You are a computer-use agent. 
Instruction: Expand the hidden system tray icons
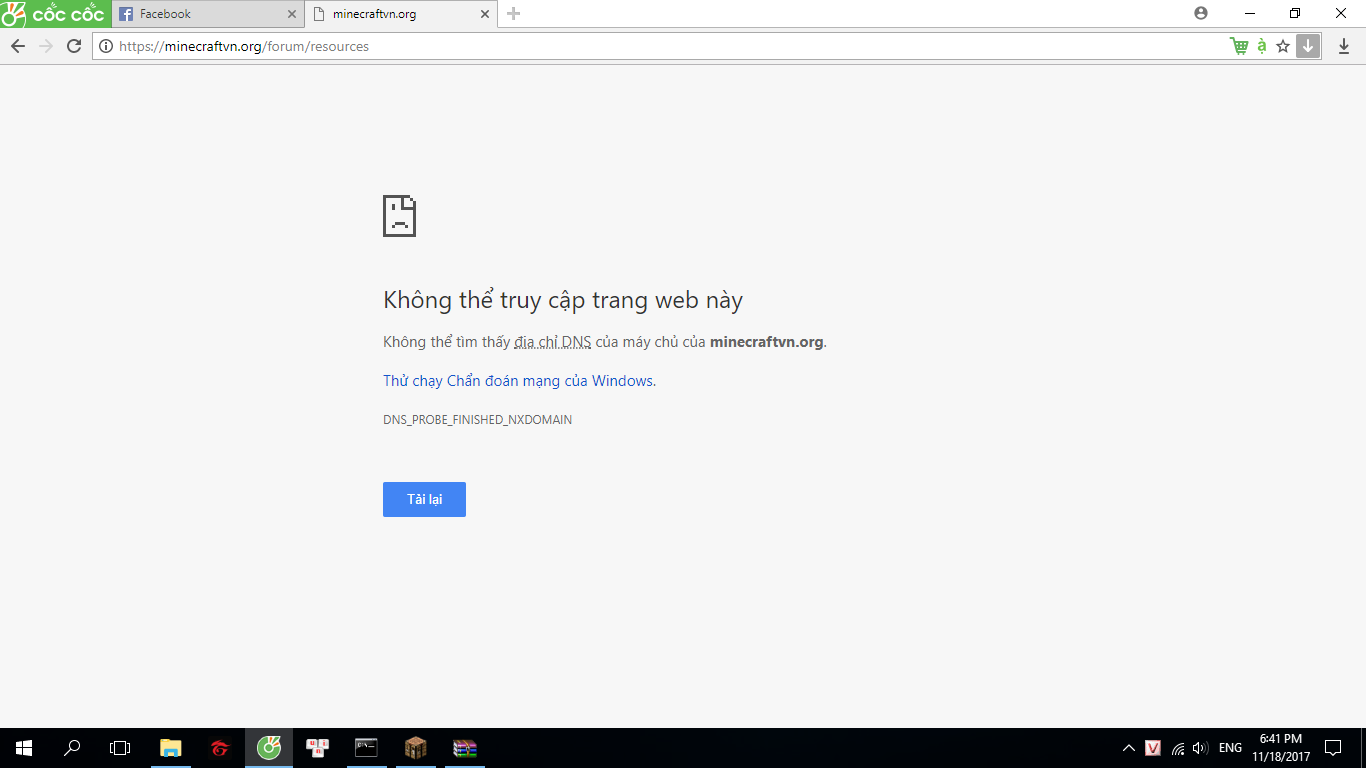point(1129,748)
